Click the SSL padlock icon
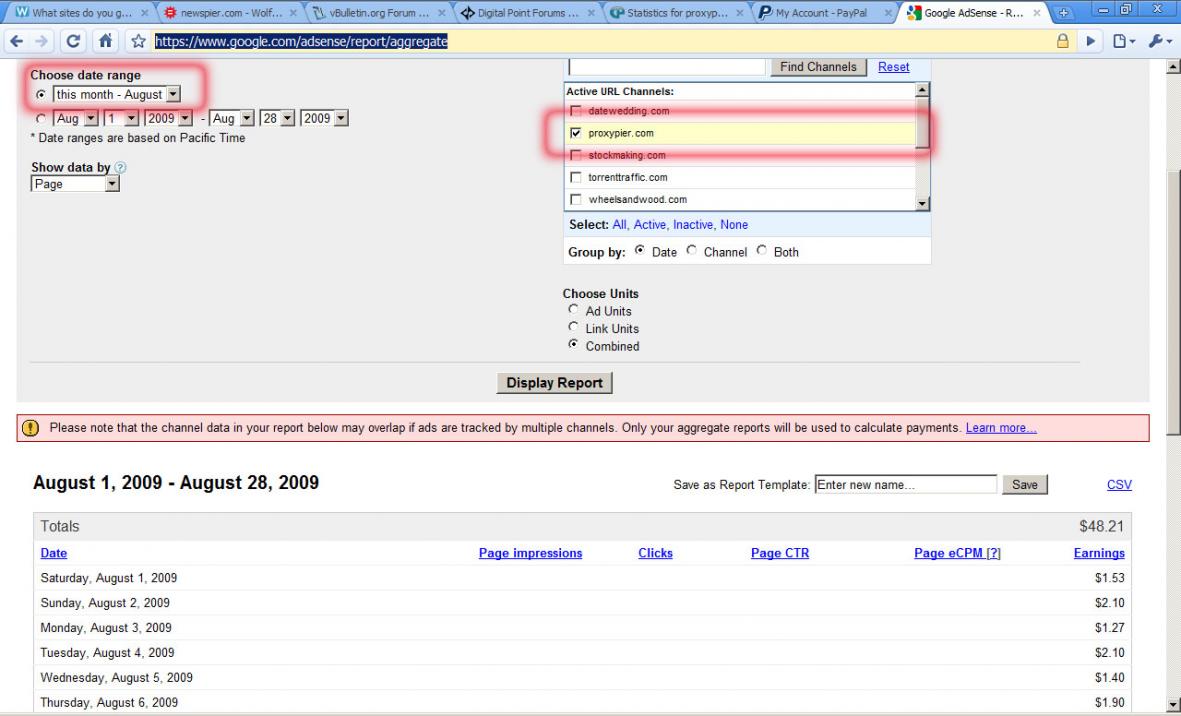The height and width of the screenshot is (716, 1181). click(x=1063, y=41)
